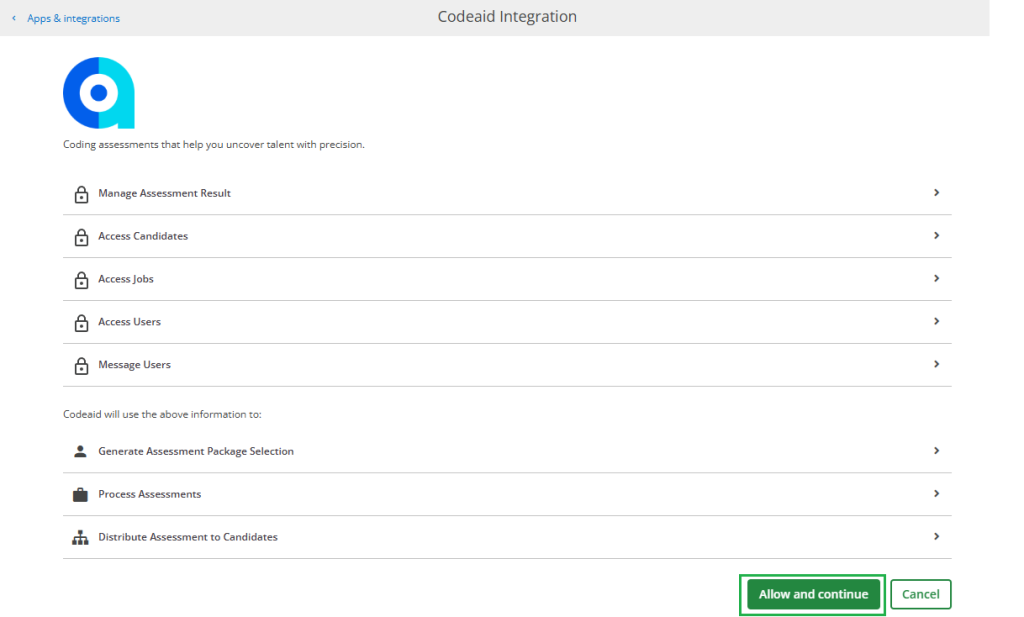Click the hierarchy icon for Distribute Assessment

point(81,537)
